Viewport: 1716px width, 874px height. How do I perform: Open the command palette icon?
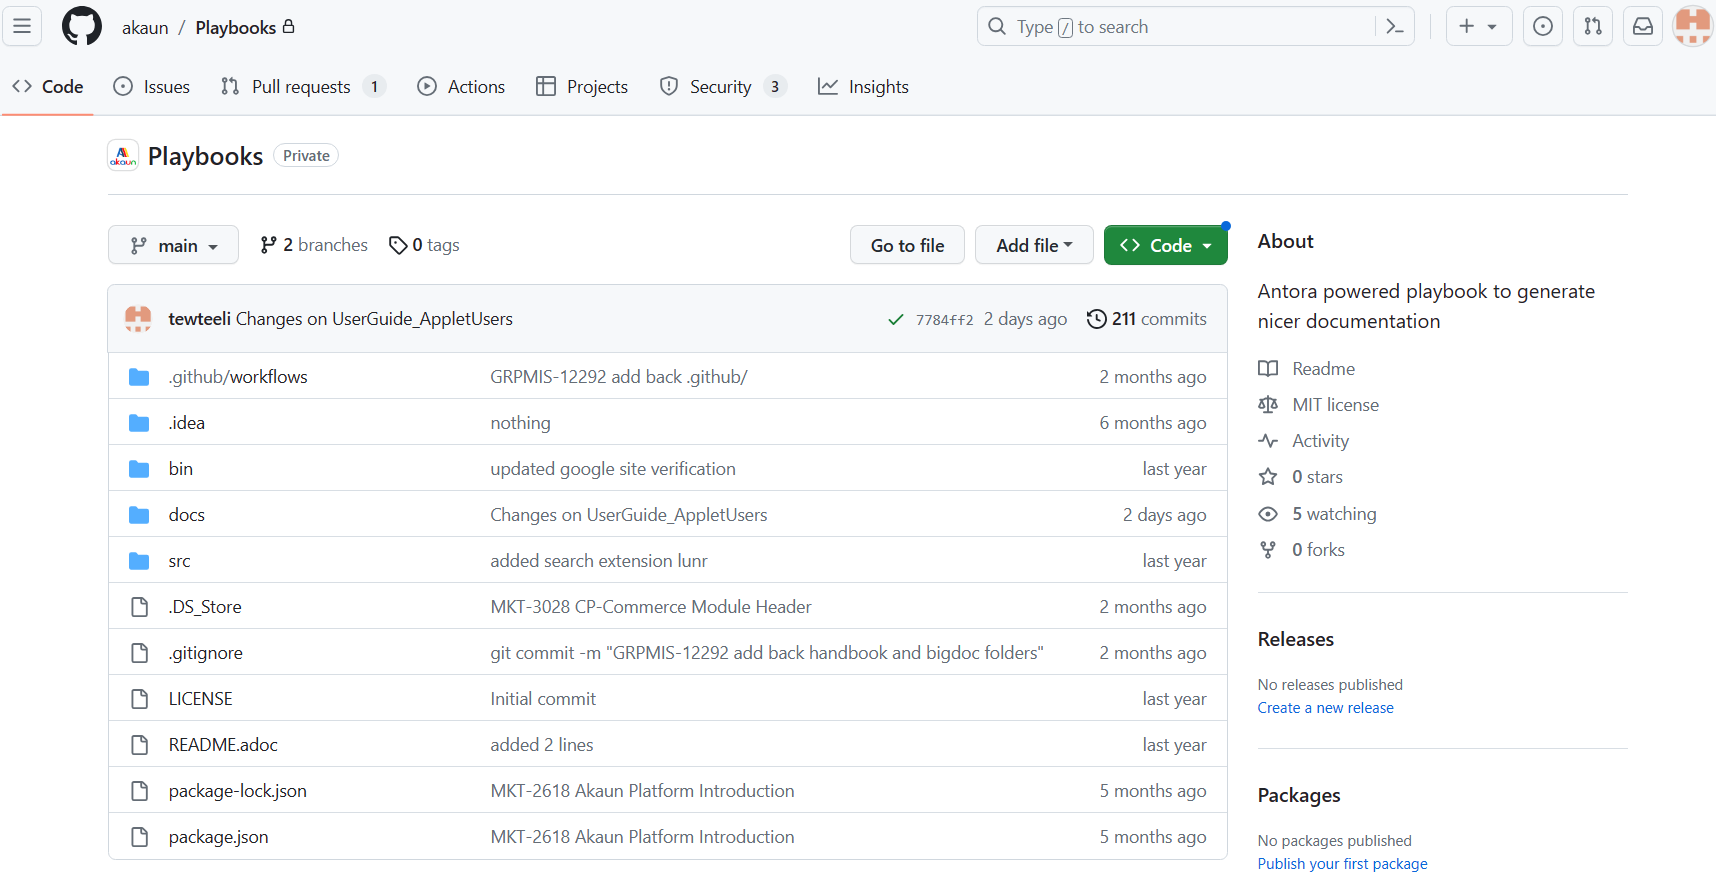(1395, 27)
